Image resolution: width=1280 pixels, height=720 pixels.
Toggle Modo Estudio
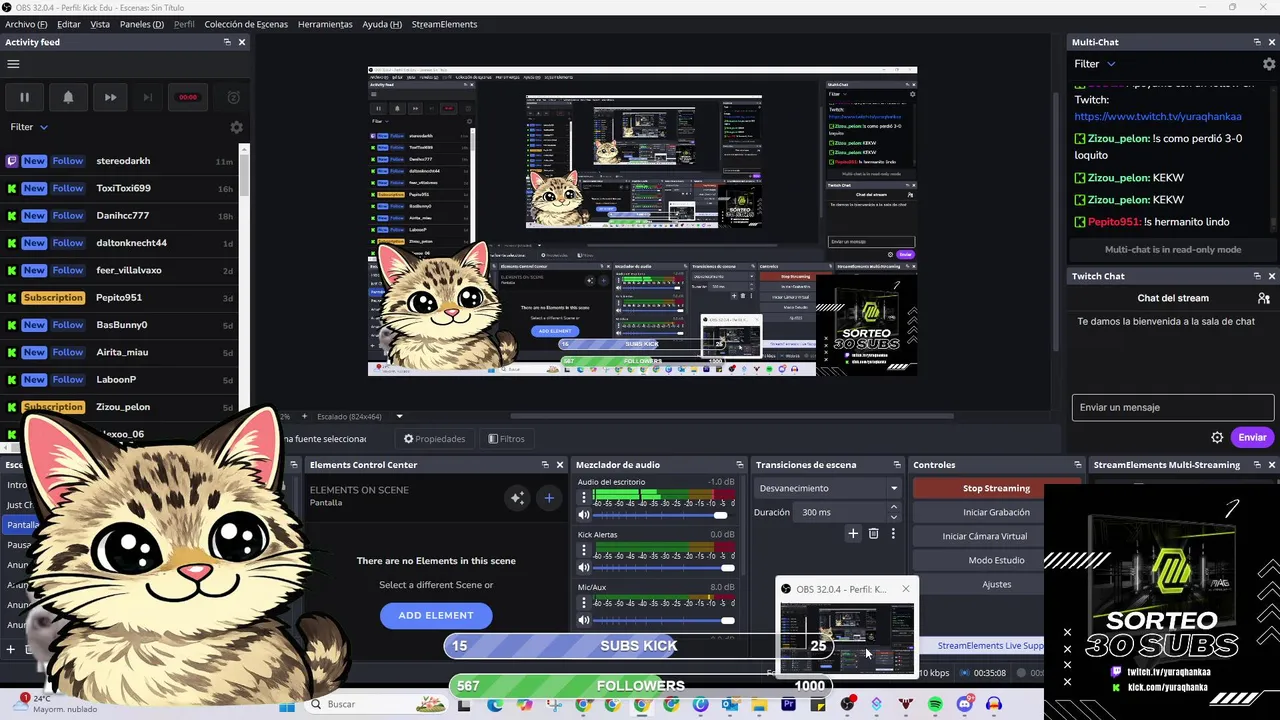point(996,560)
